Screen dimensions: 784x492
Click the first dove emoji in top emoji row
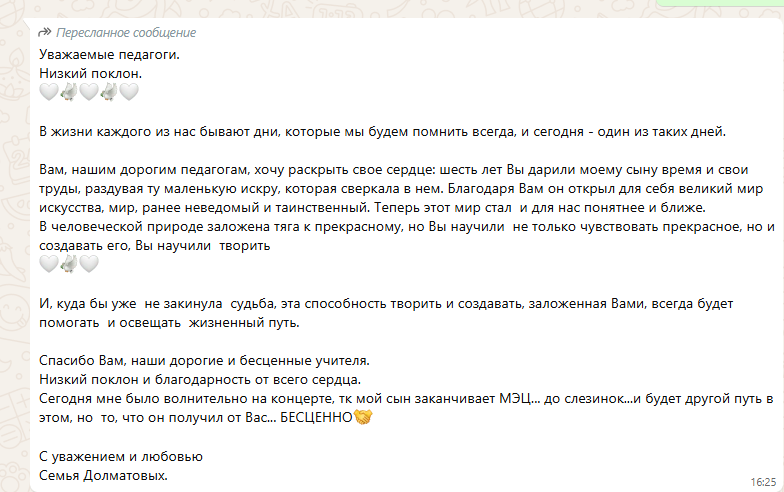(69, 92)
